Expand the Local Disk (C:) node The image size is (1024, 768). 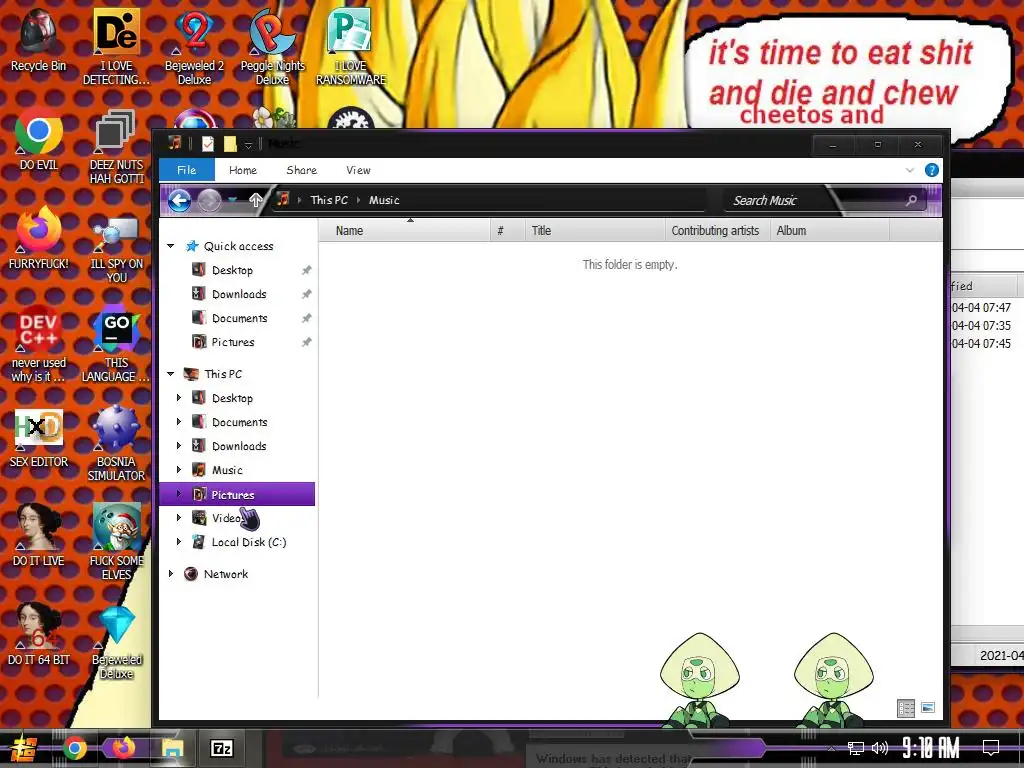coord(179,542)
